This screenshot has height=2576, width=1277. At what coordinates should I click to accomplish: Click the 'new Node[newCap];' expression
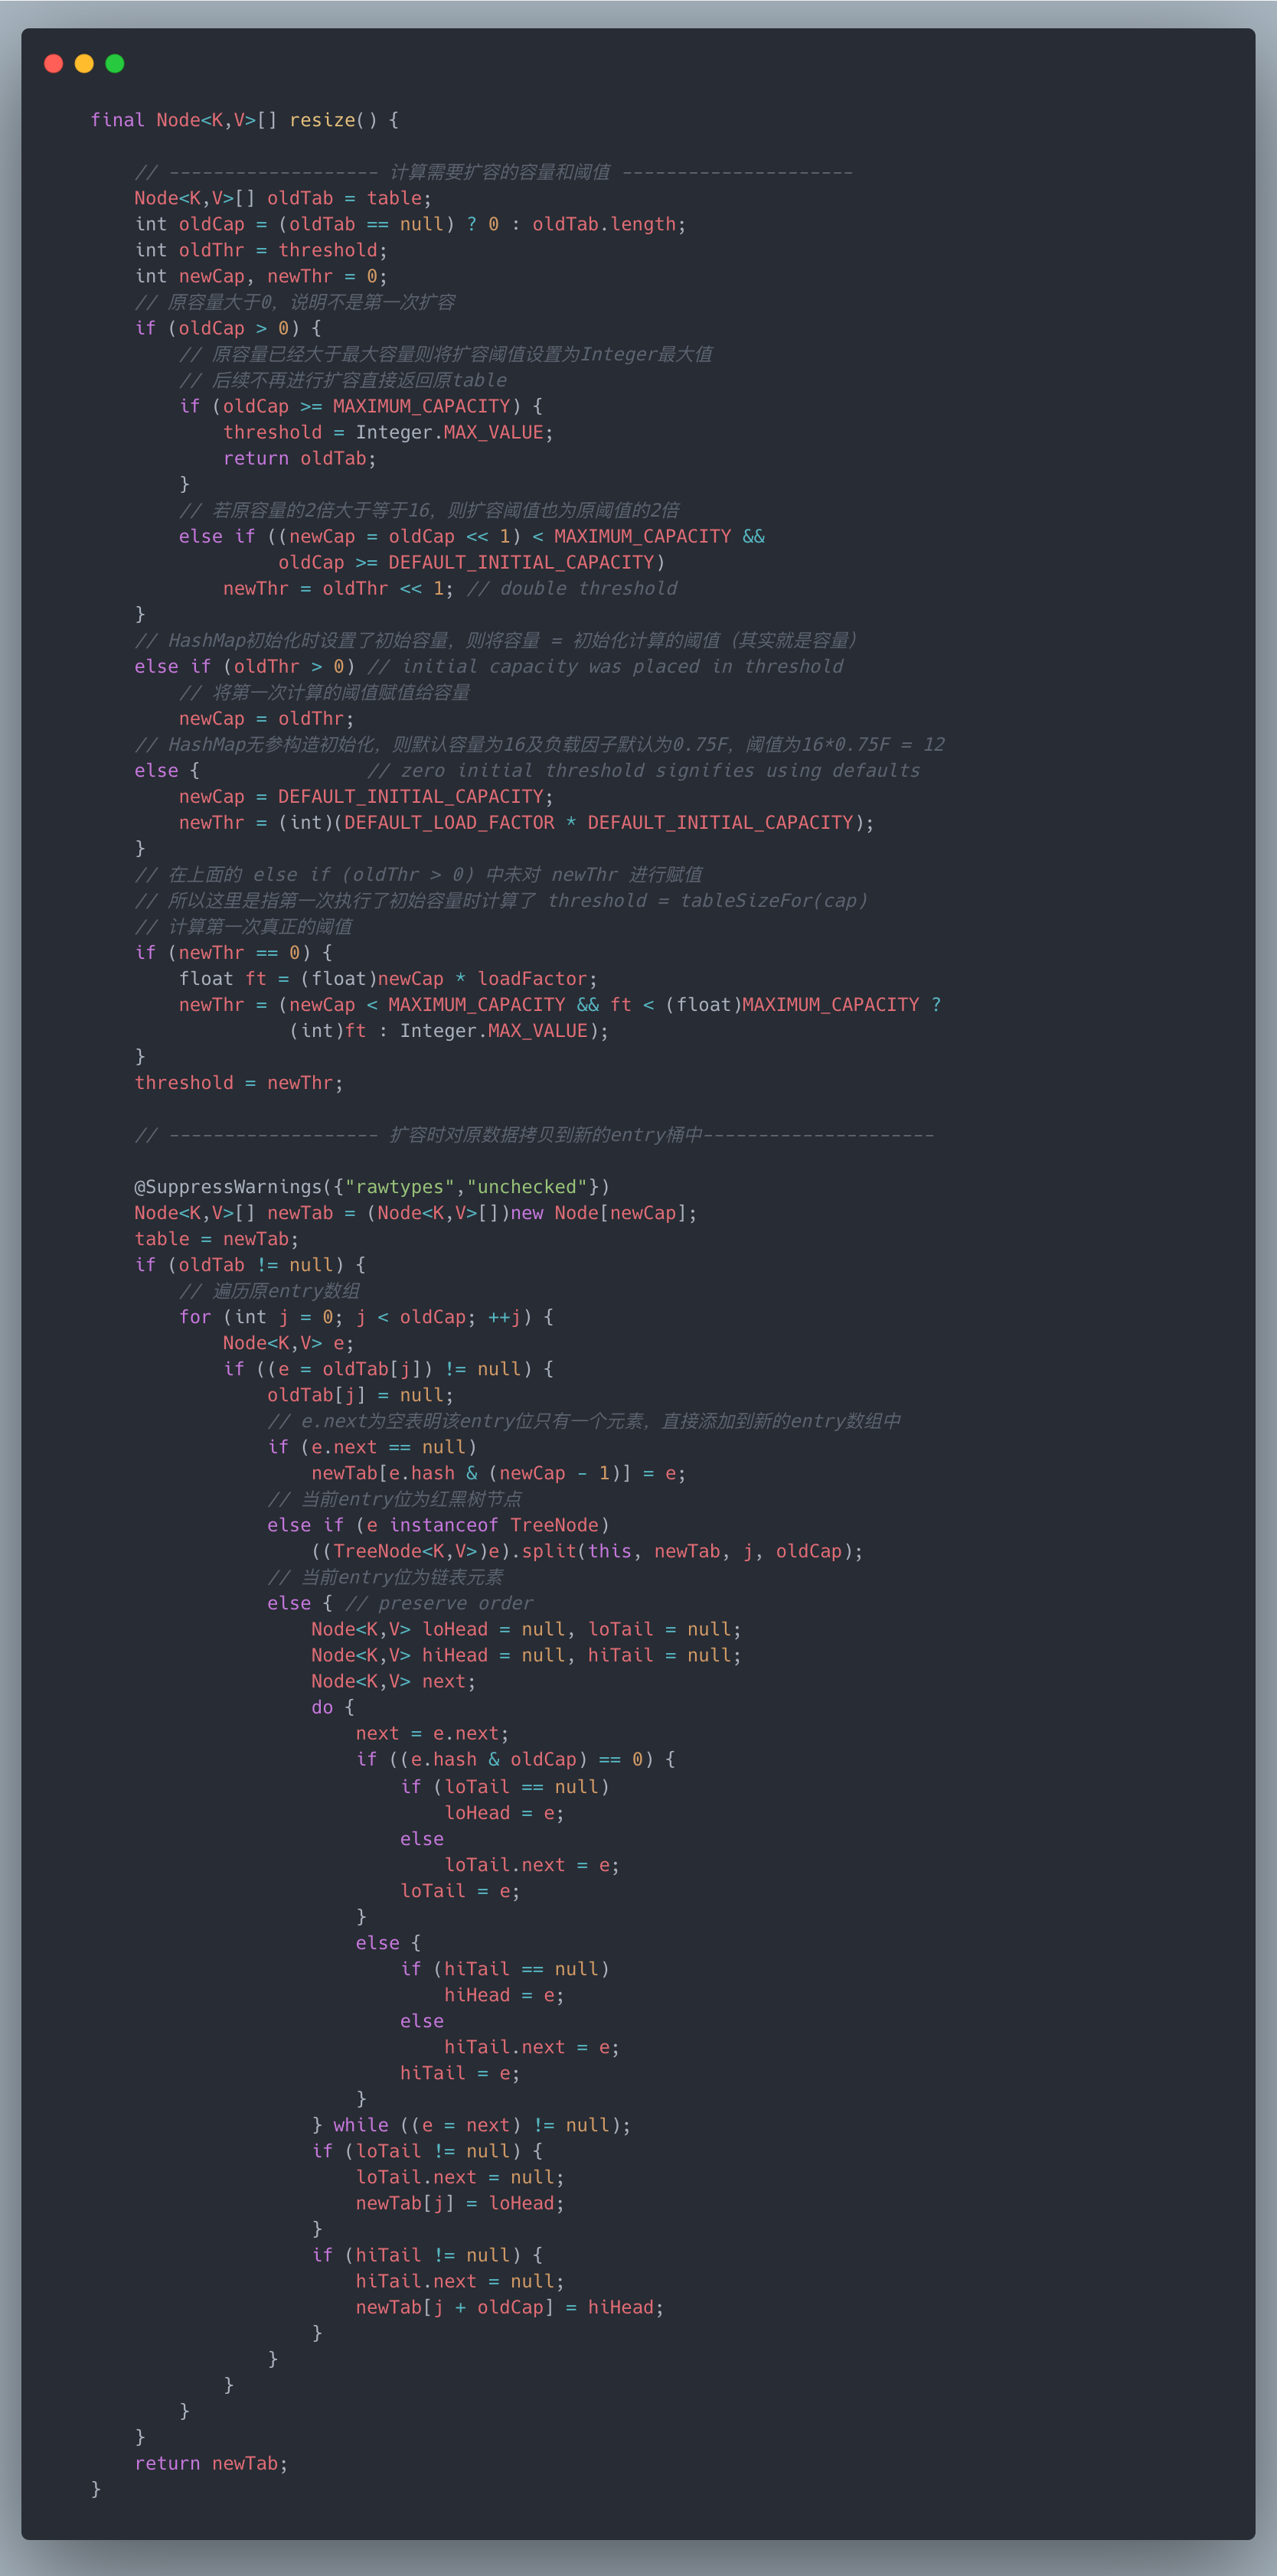(x=604, y=1212)
